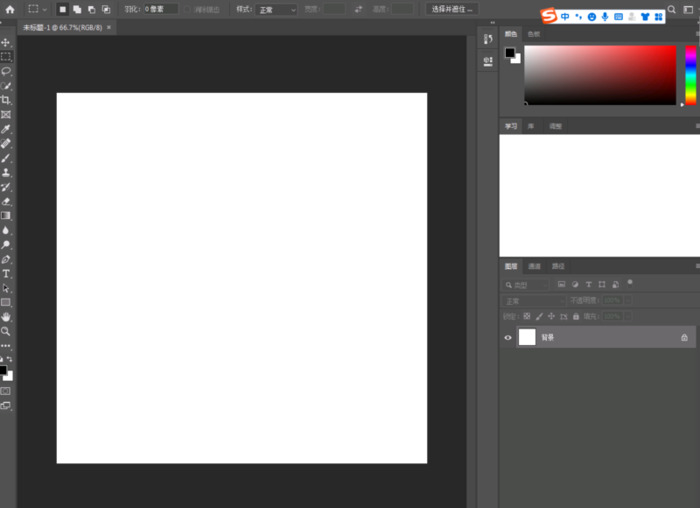
Task: Select the Brush tool
Action: (x=6, y=158)
